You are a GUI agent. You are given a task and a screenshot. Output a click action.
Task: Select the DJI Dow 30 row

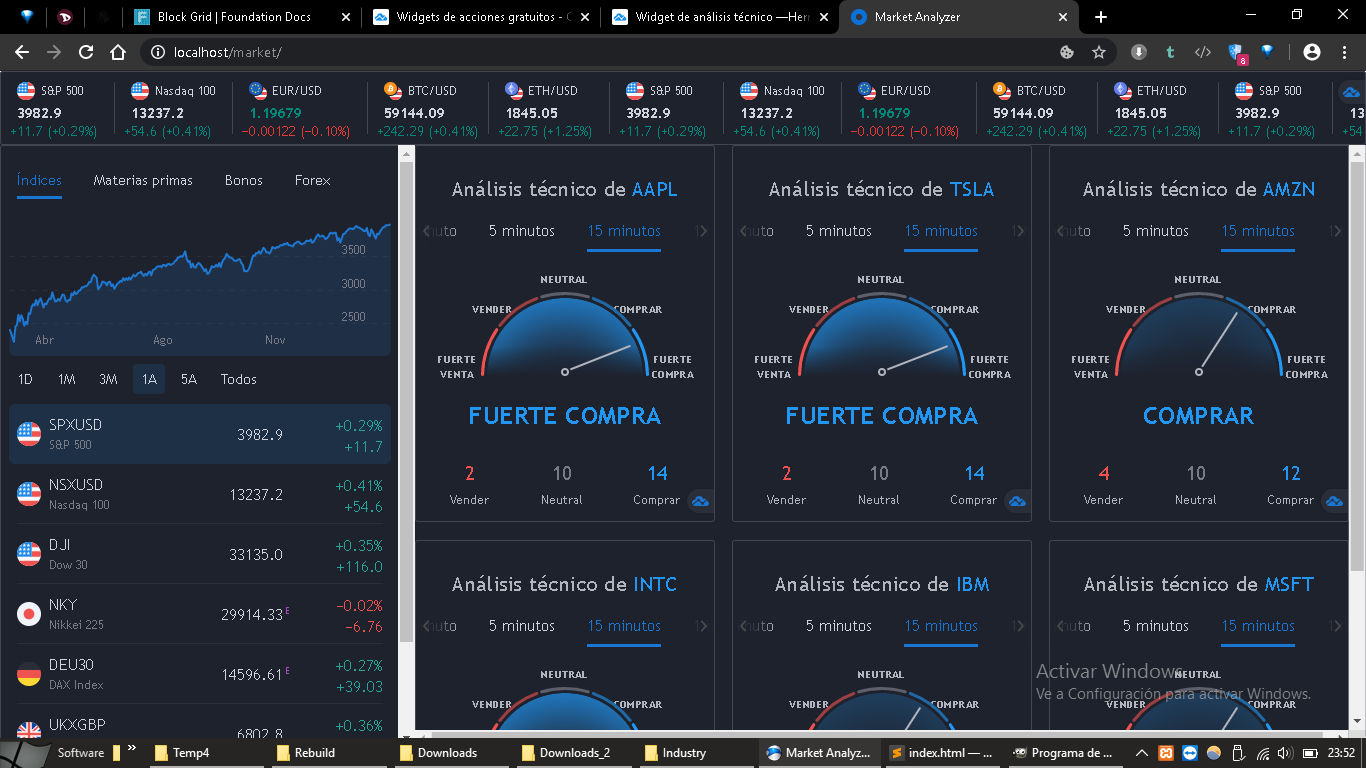point(200,554)
